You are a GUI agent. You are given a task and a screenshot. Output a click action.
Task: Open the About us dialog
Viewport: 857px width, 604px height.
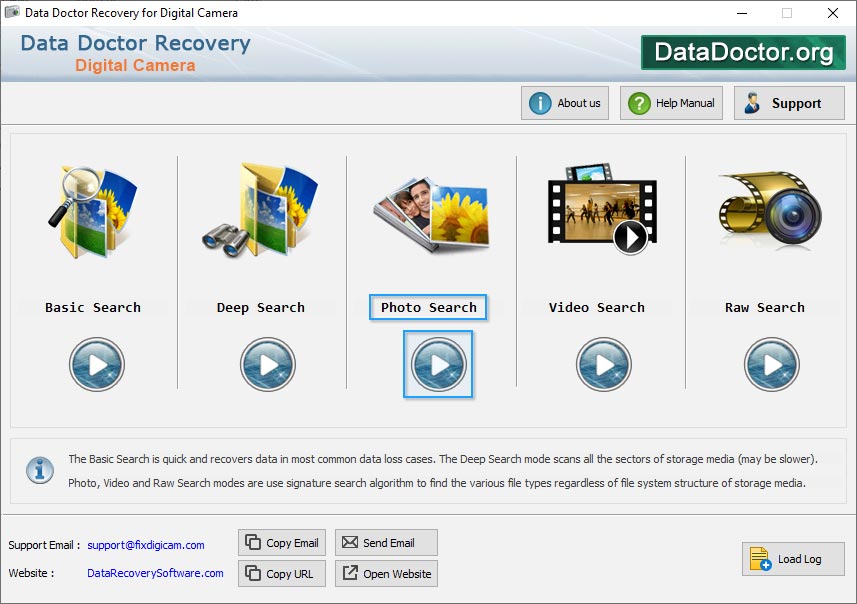click(565, 103)
